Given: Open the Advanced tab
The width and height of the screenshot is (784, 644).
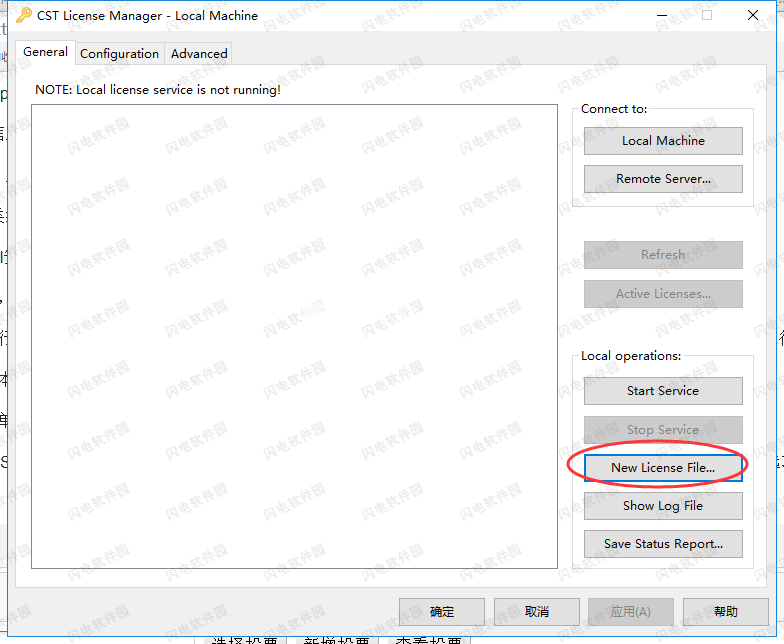Looking at the screenshot, I should [x=199, y=54].
